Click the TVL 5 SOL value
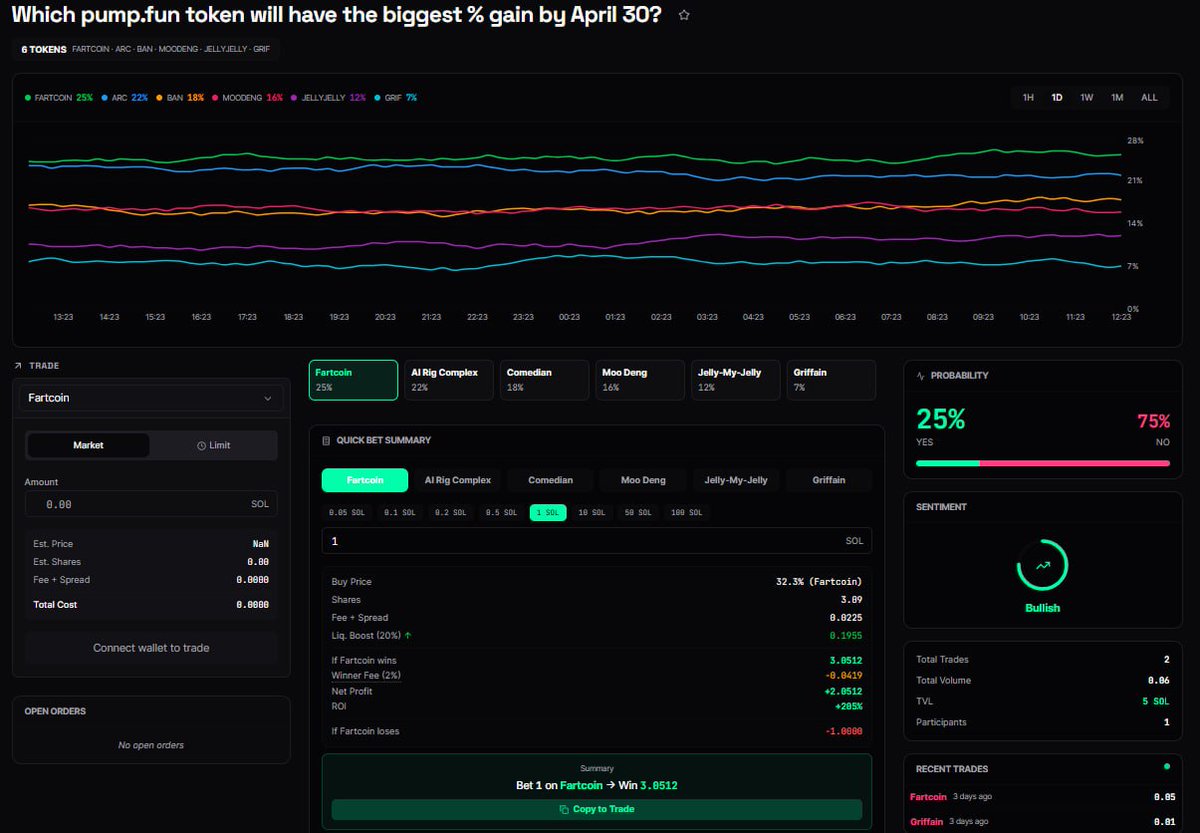This screenshot has height=833, width=1200. 1157,701
